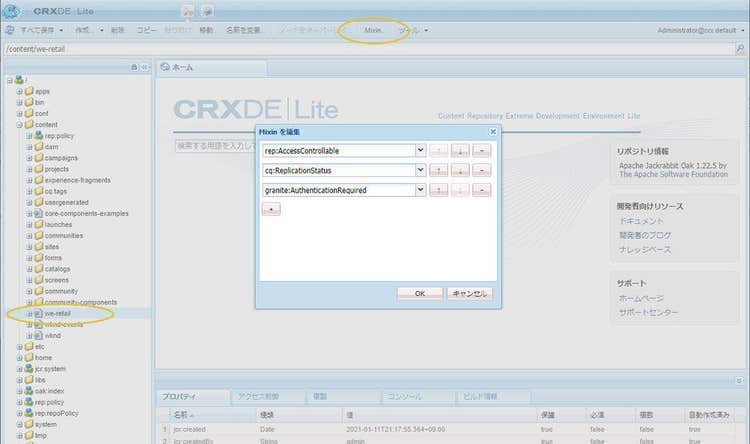Open the Mixin toolbar item
750x444 pixels.
pos(373,30)
